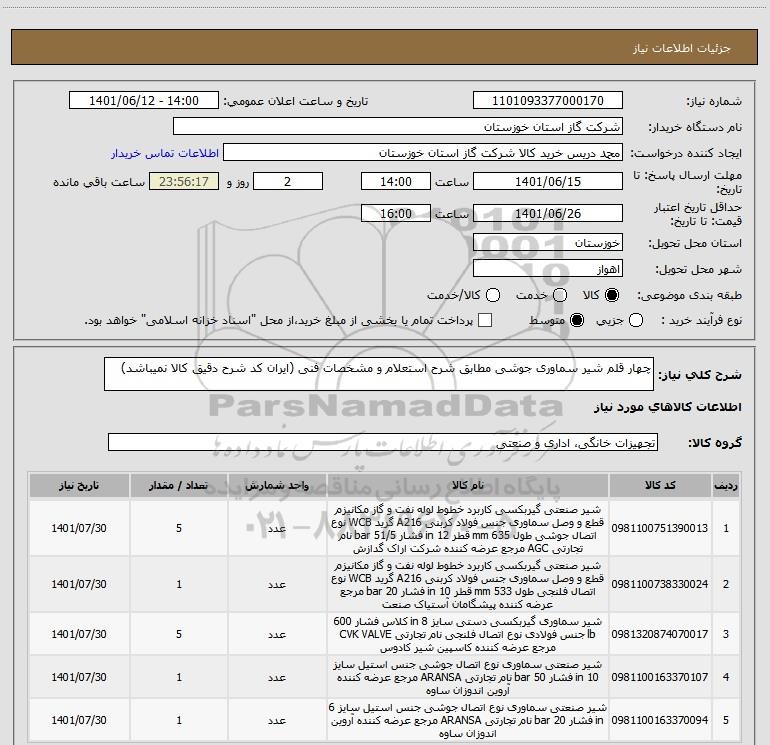Click row 2 product description with 533 mm
This screenshot has width=770, height=745.
pos(468,585)
